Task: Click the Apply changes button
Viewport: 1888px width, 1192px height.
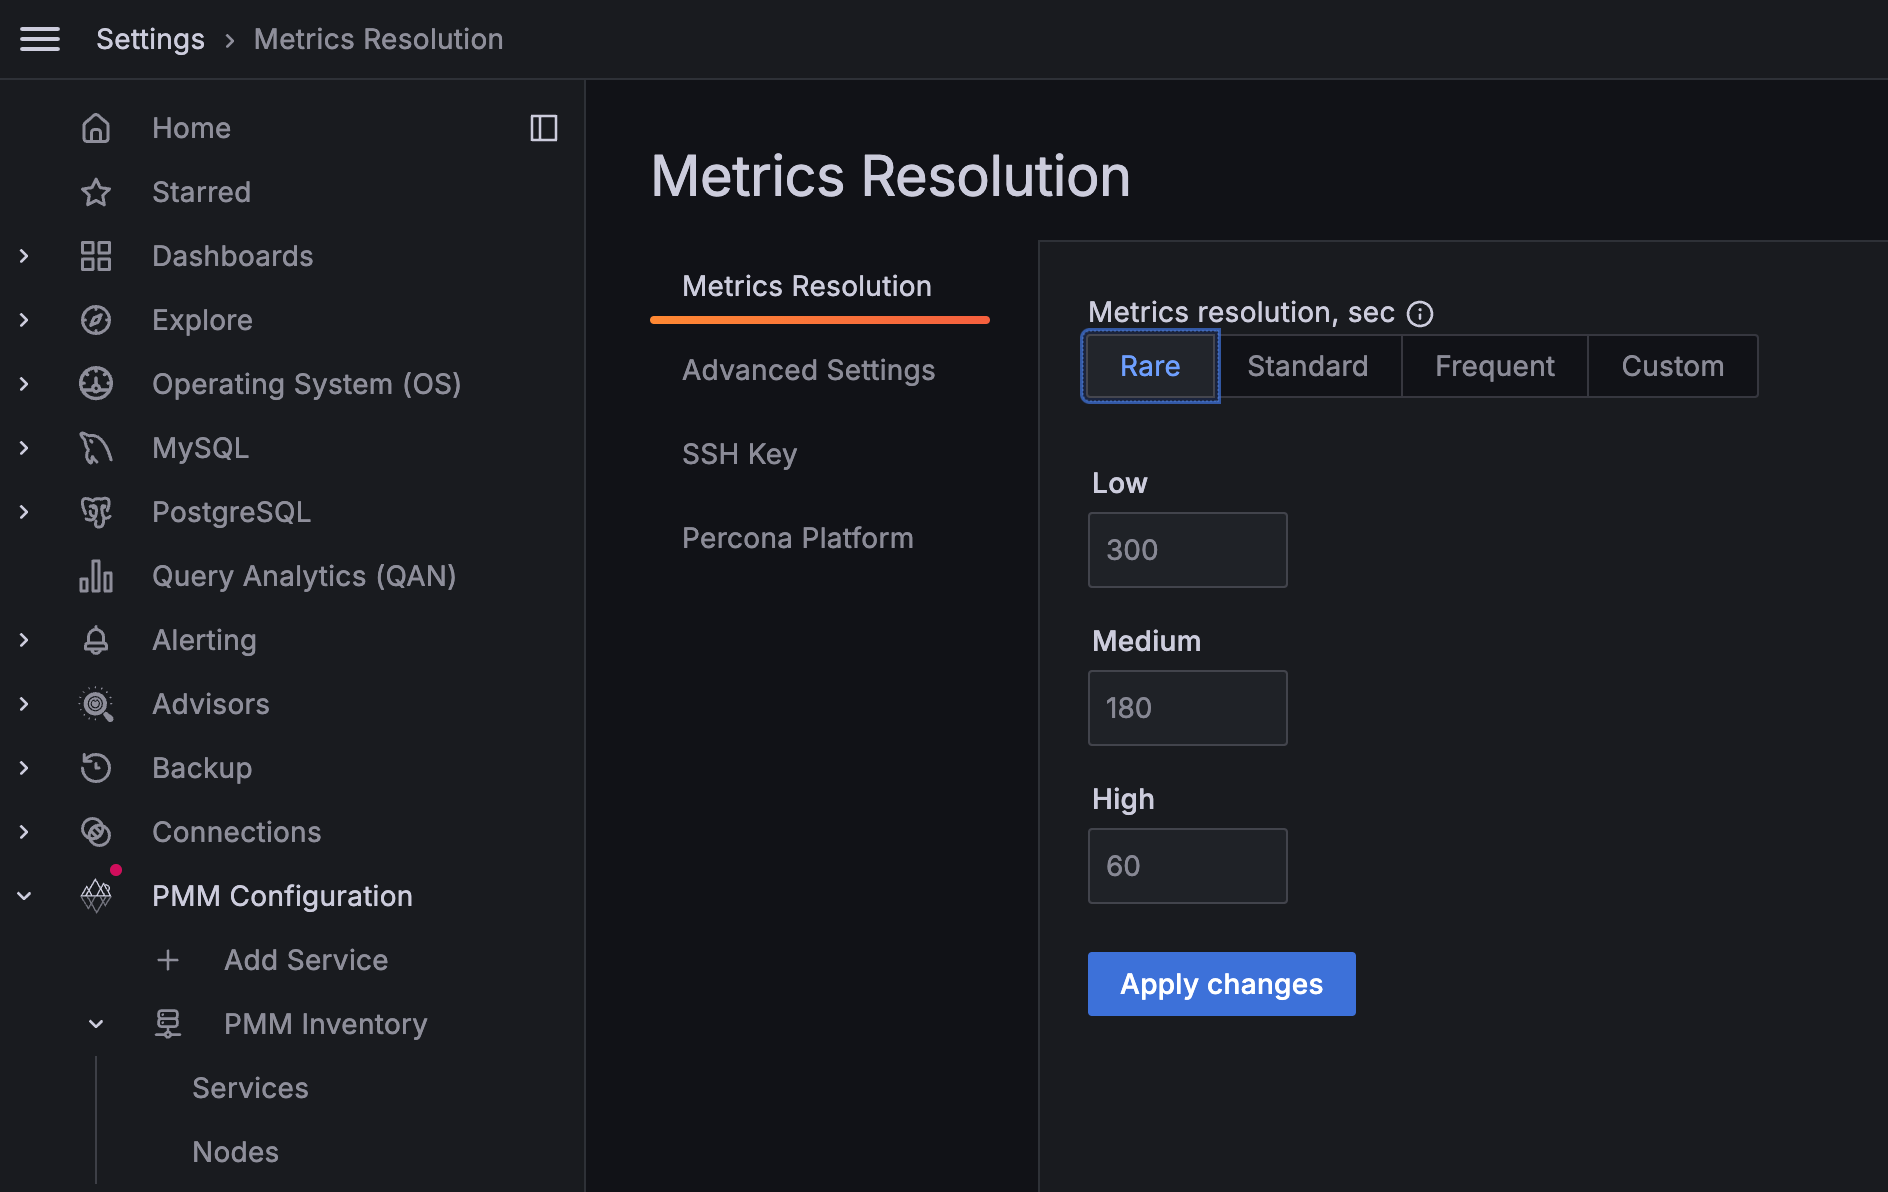Action: coord(1221,984)
